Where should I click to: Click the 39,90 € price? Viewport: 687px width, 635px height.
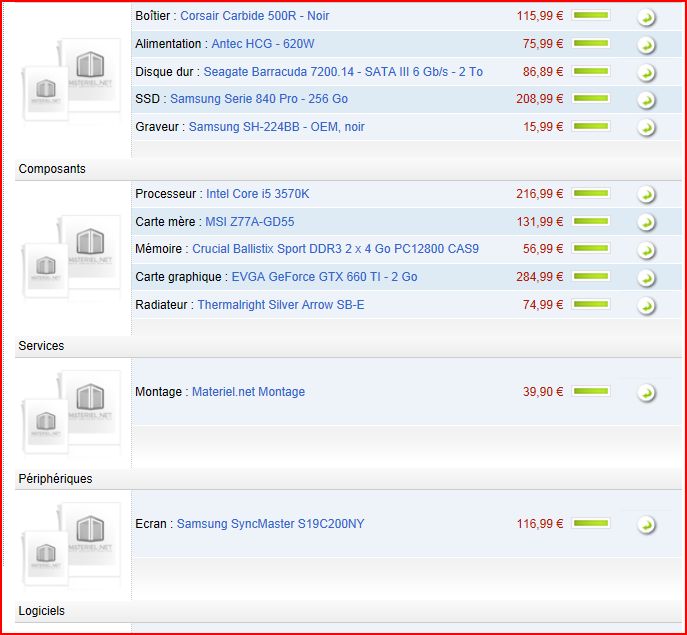tap(543, 392)
